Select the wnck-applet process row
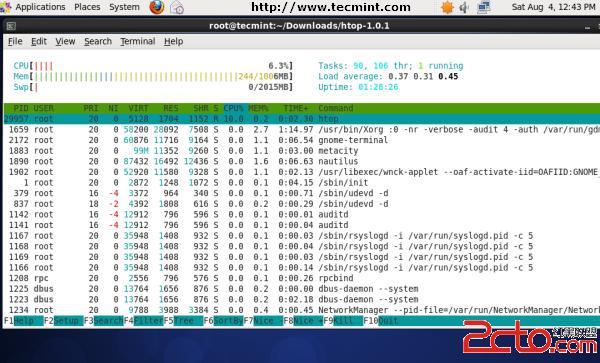The image size is (600, 363). (x=302, y=172)
